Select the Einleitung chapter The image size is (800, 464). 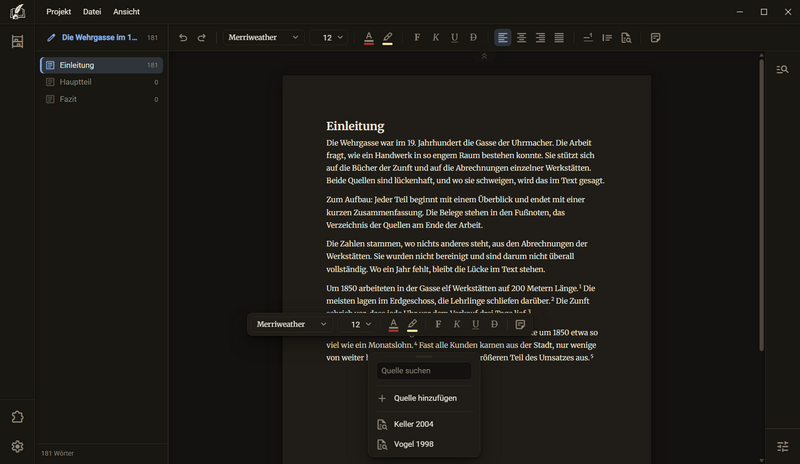[x=102, y=65]
